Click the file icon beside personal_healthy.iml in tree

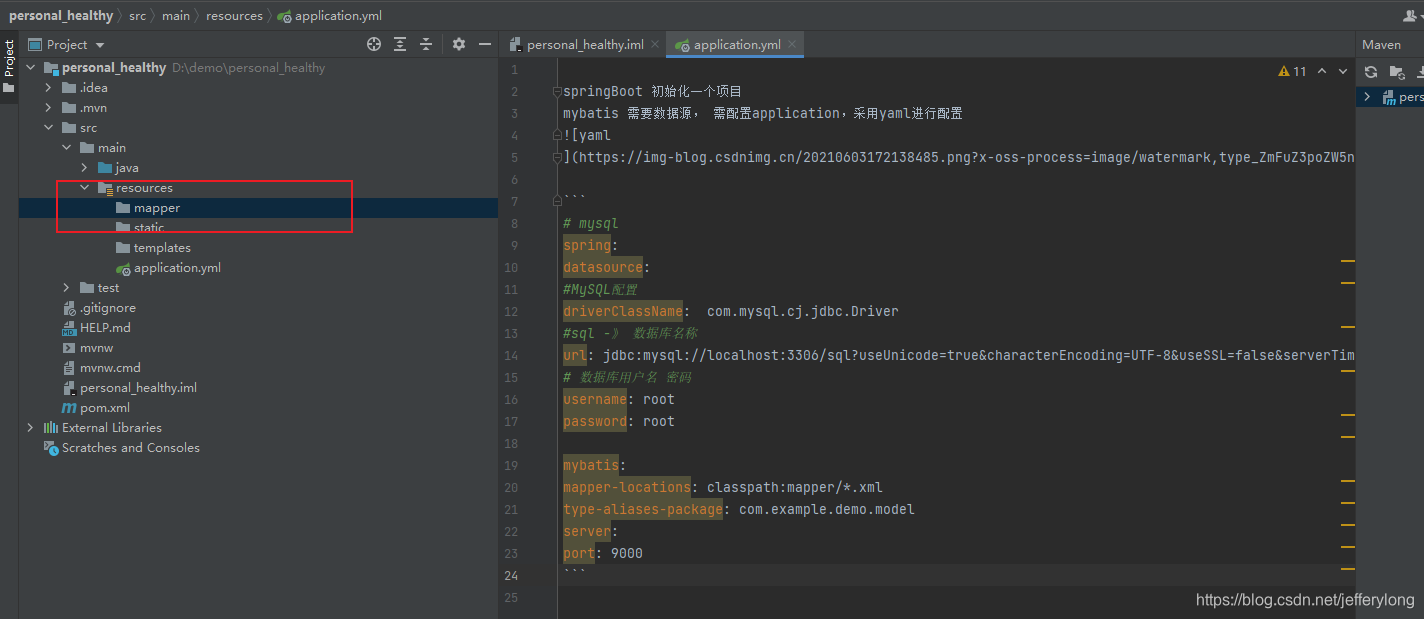(x=69, y=388)
